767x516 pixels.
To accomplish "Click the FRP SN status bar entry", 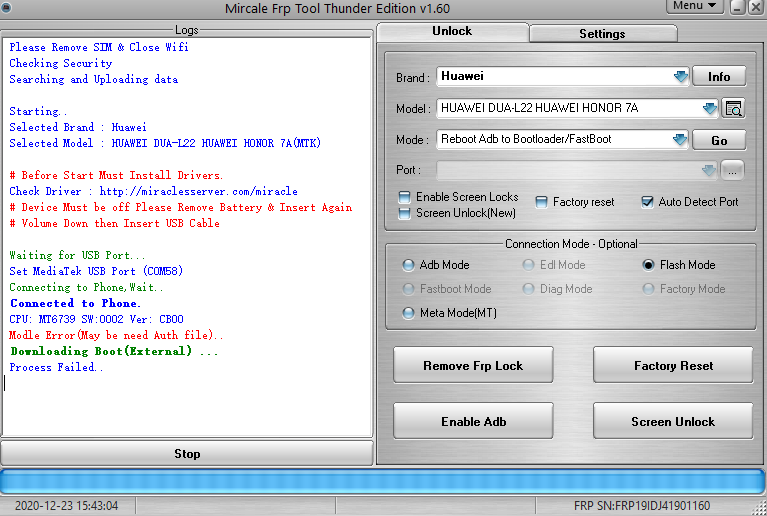I will [x=642, y=506].
